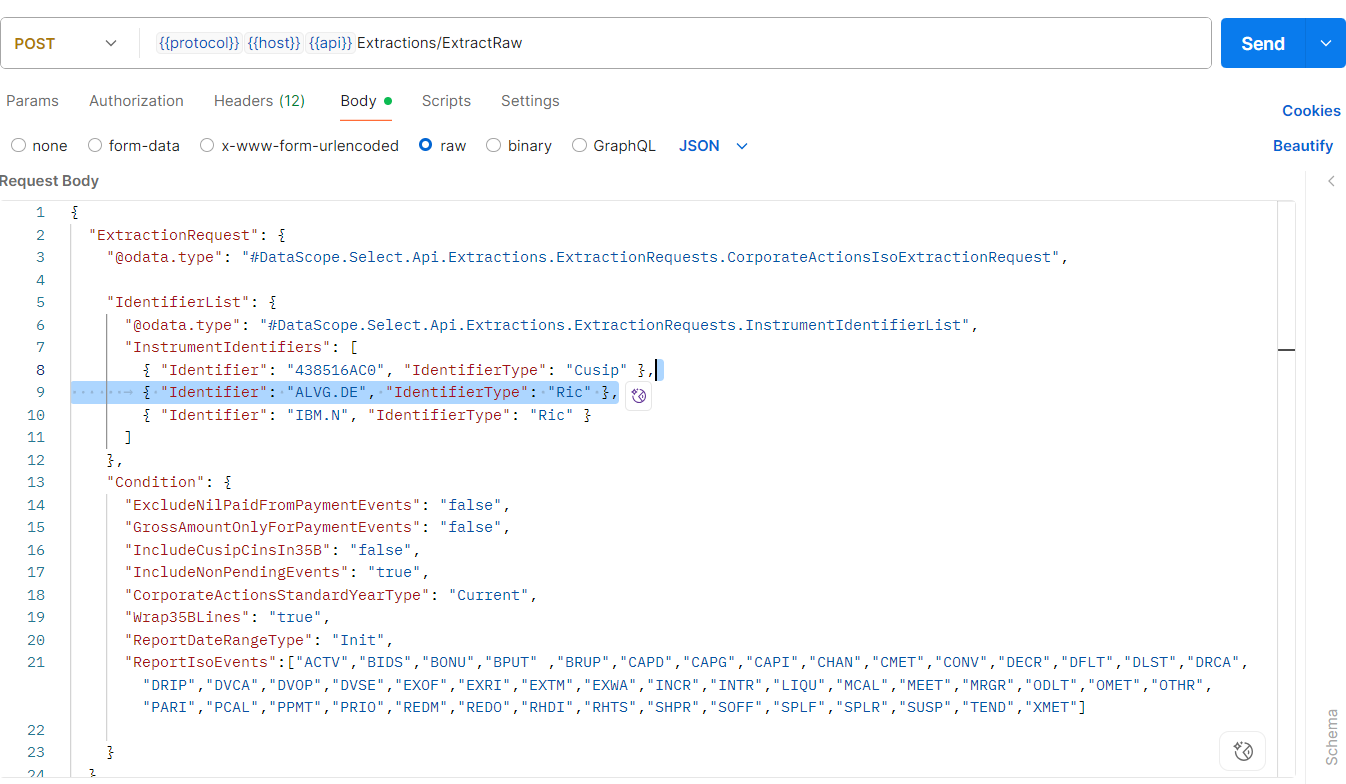
Task: Click line number 9 in gutter
Action: coord(40,392)
